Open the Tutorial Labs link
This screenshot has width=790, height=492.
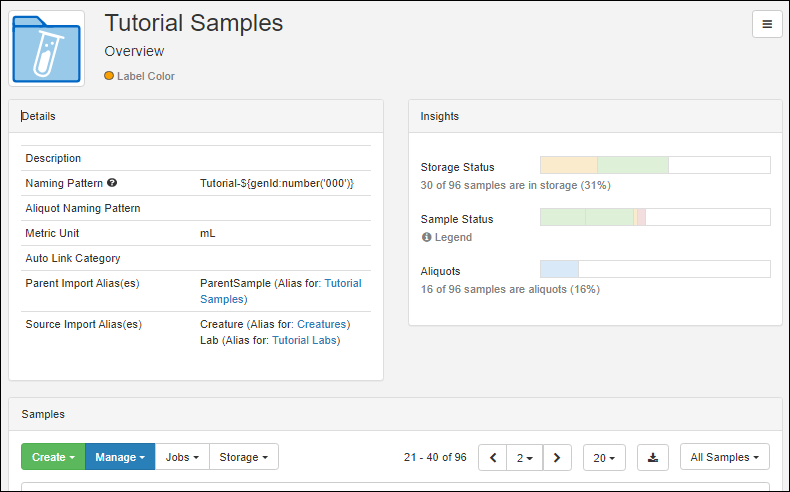(304, 340)
